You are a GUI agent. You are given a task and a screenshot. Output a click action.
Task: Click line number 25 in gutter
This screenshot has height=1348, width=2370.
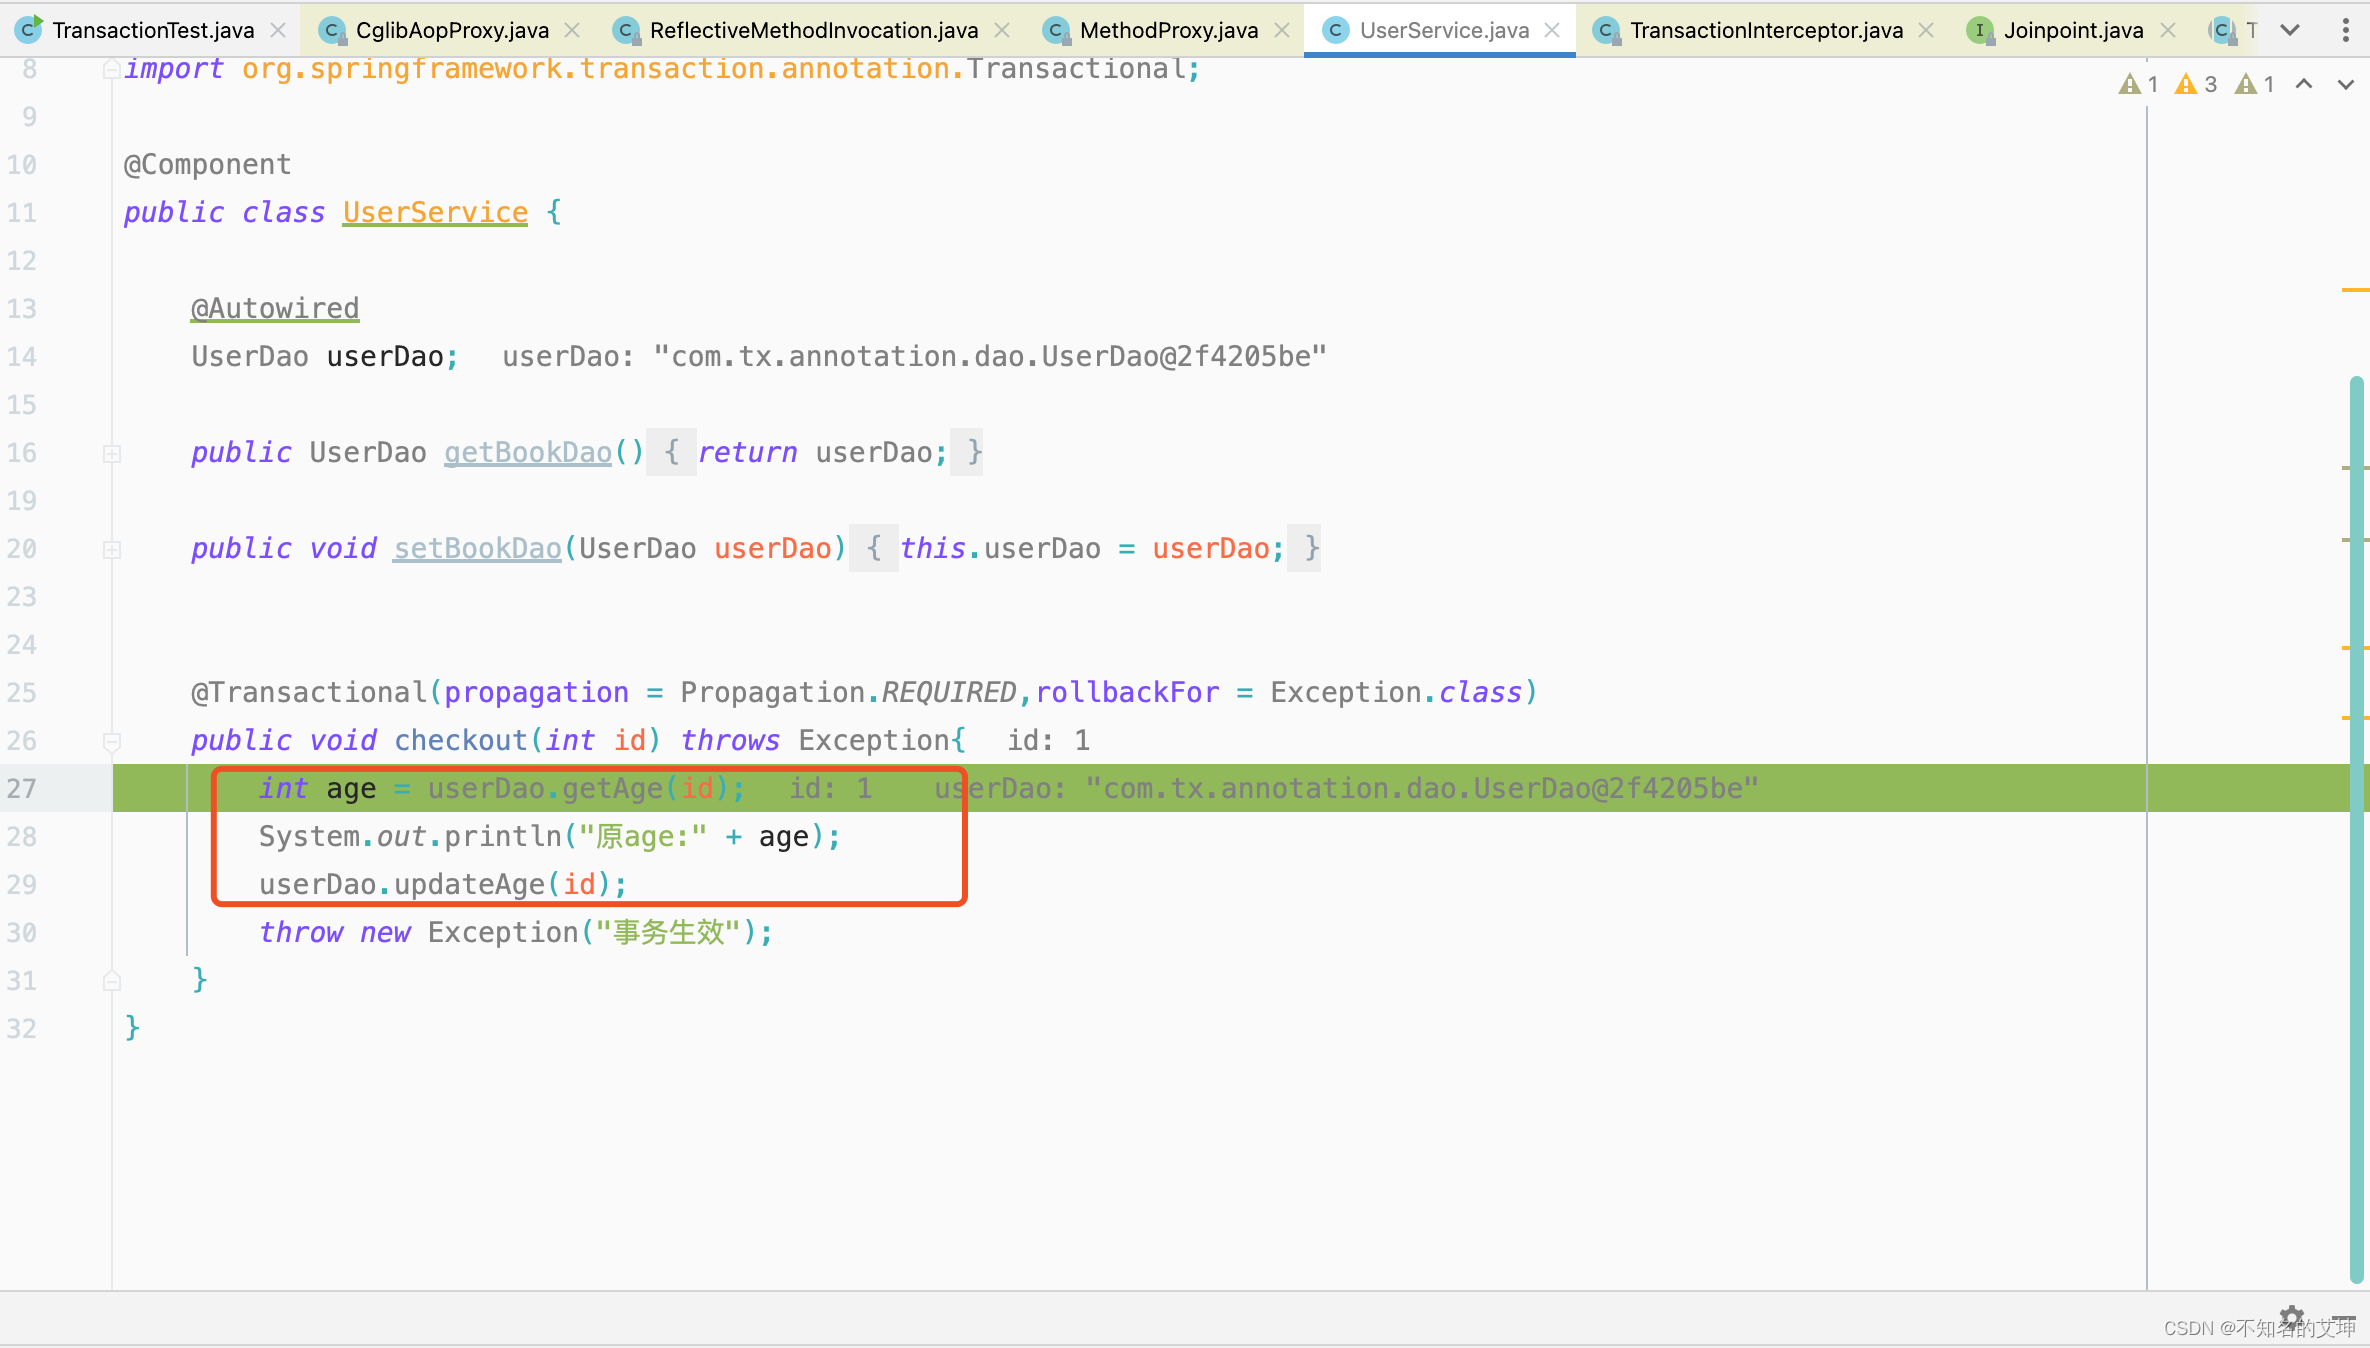[22, 692]
